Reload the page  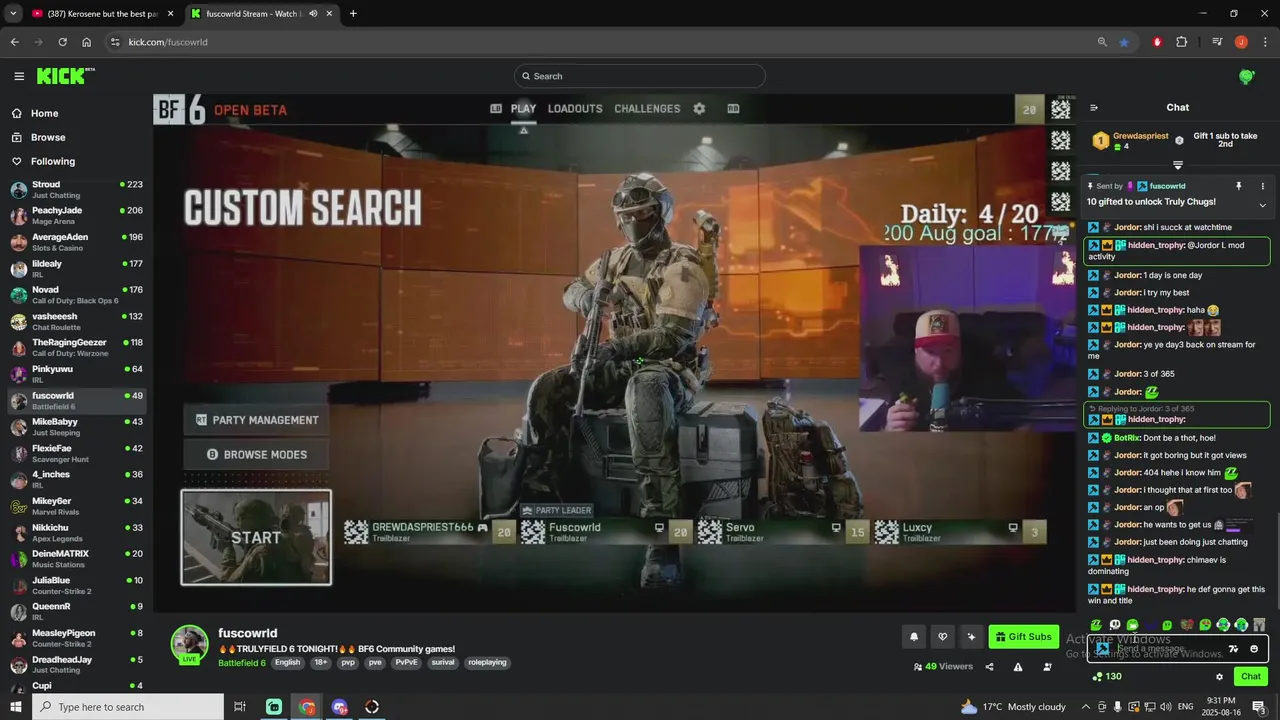pyautogui.click(x=62, y=42)
